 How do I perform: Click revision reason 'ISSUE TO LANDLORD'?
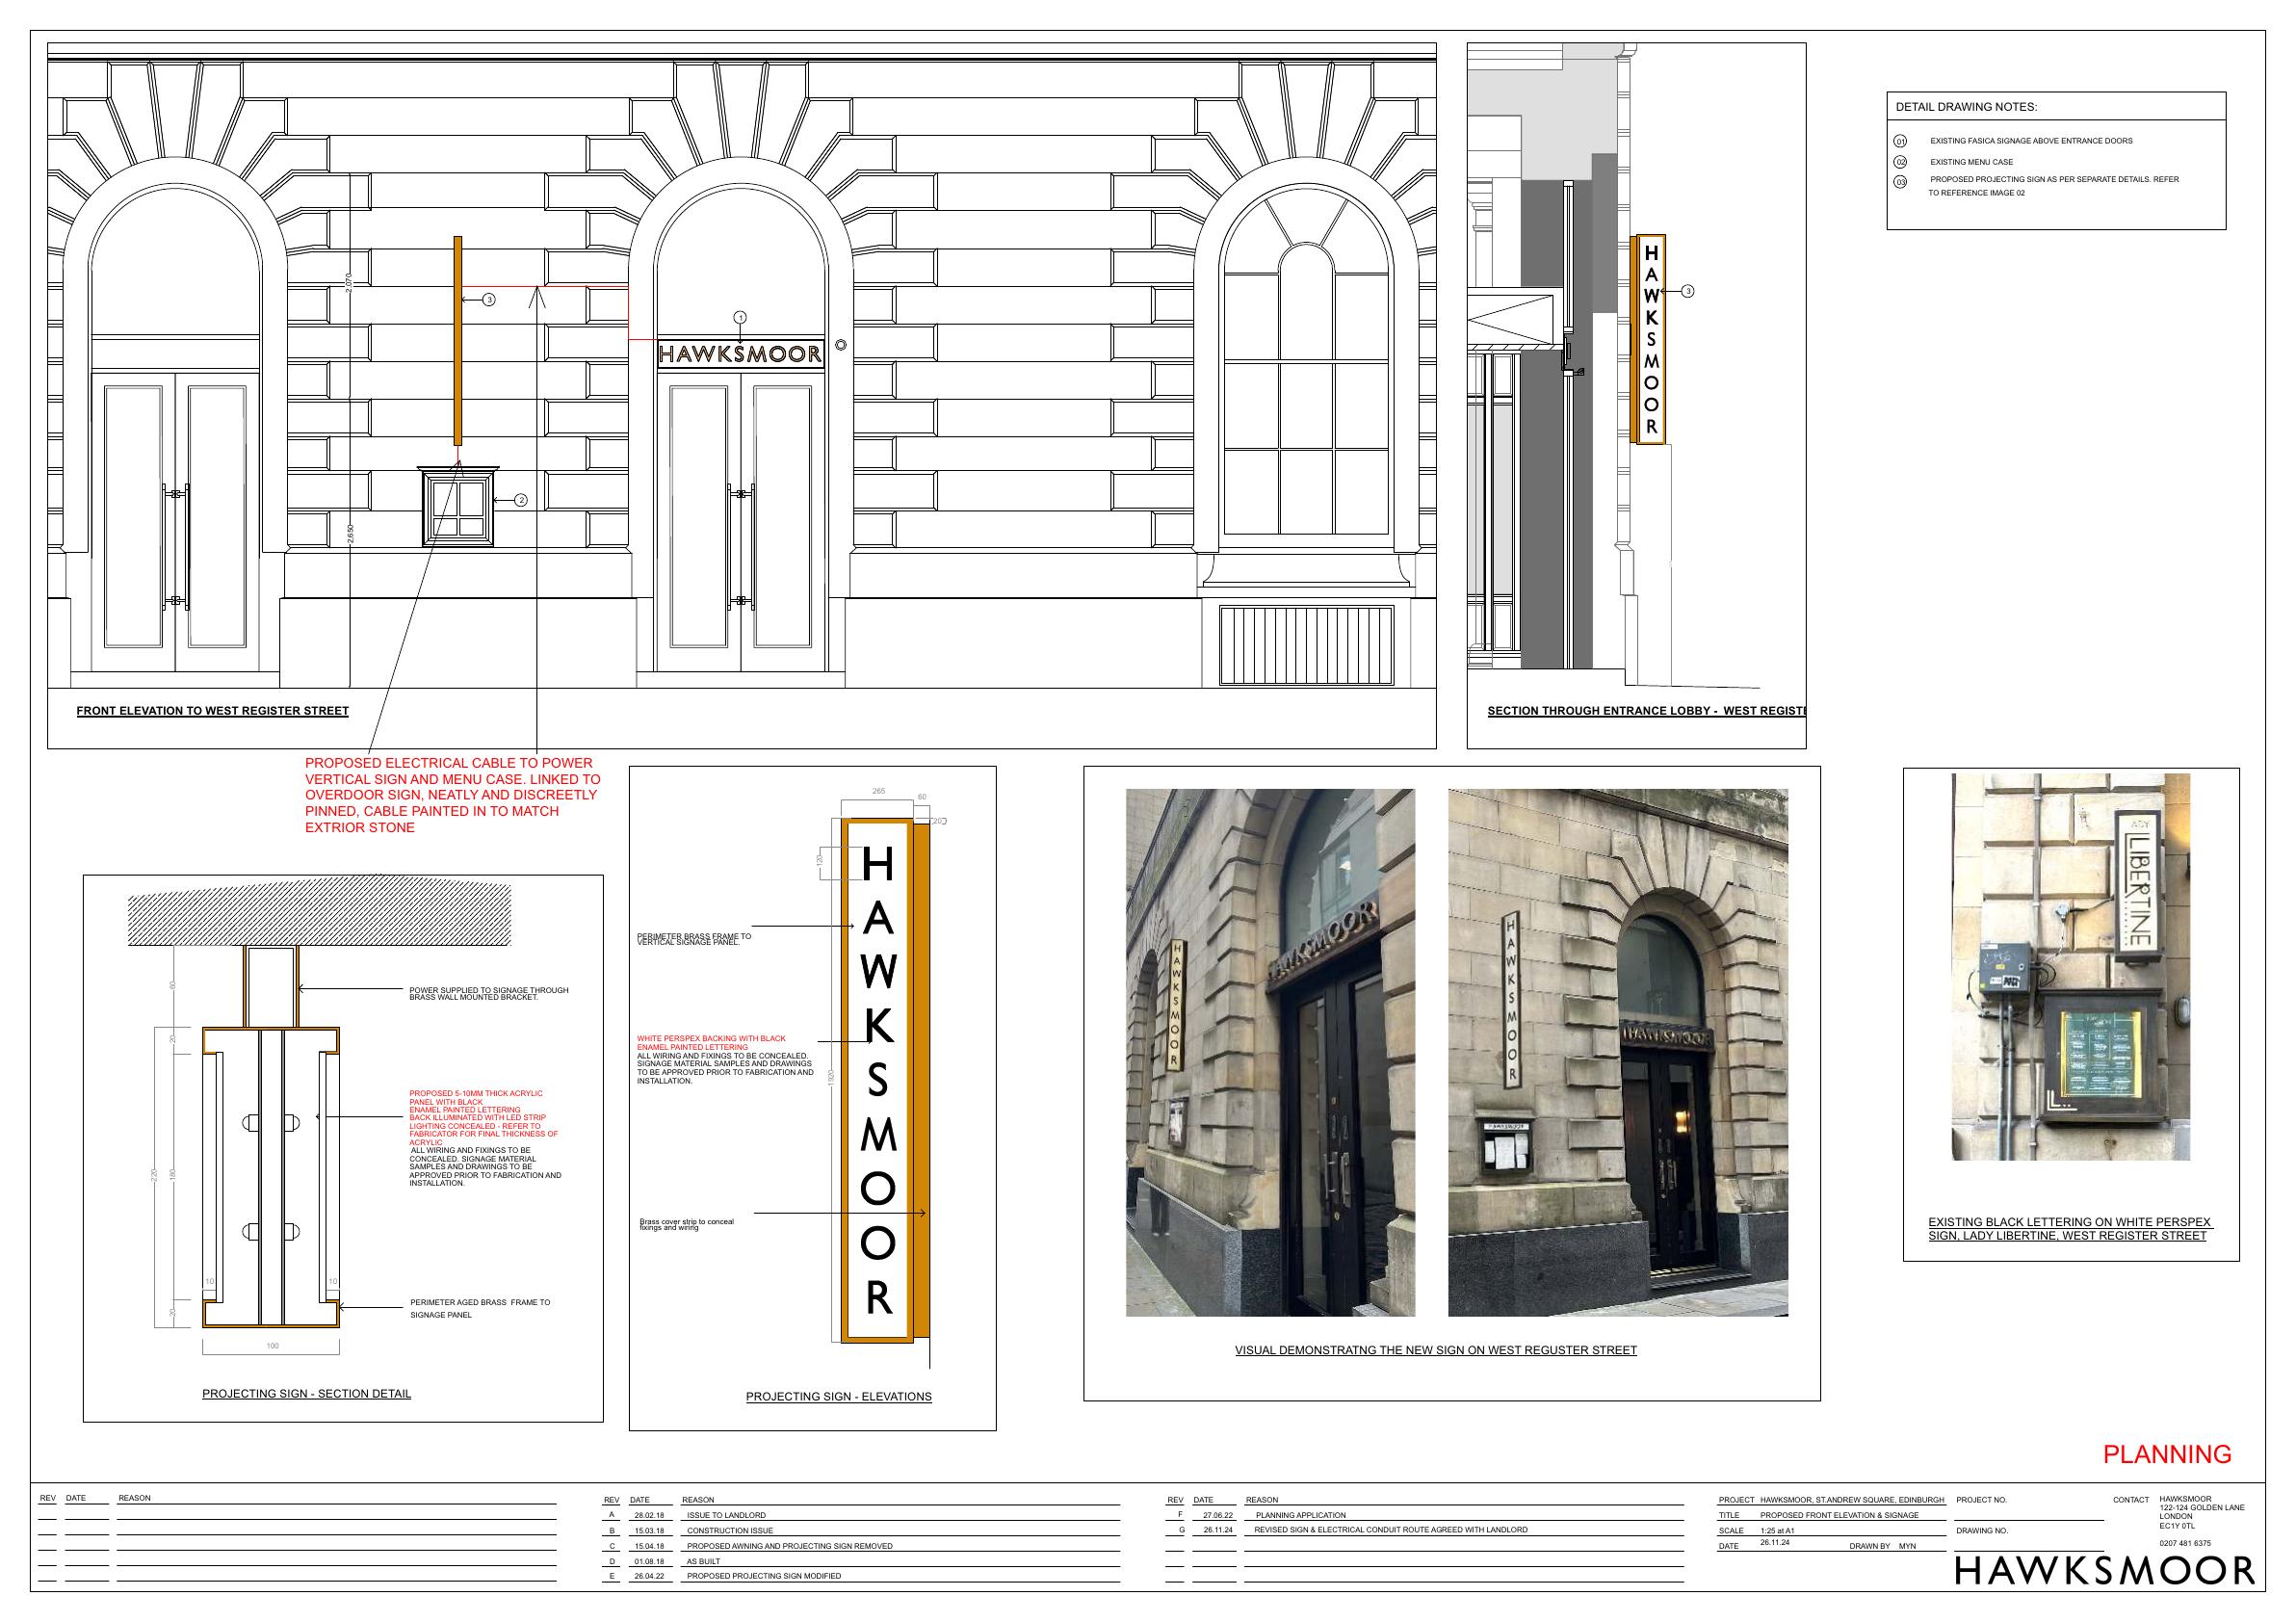[726, 1515]
